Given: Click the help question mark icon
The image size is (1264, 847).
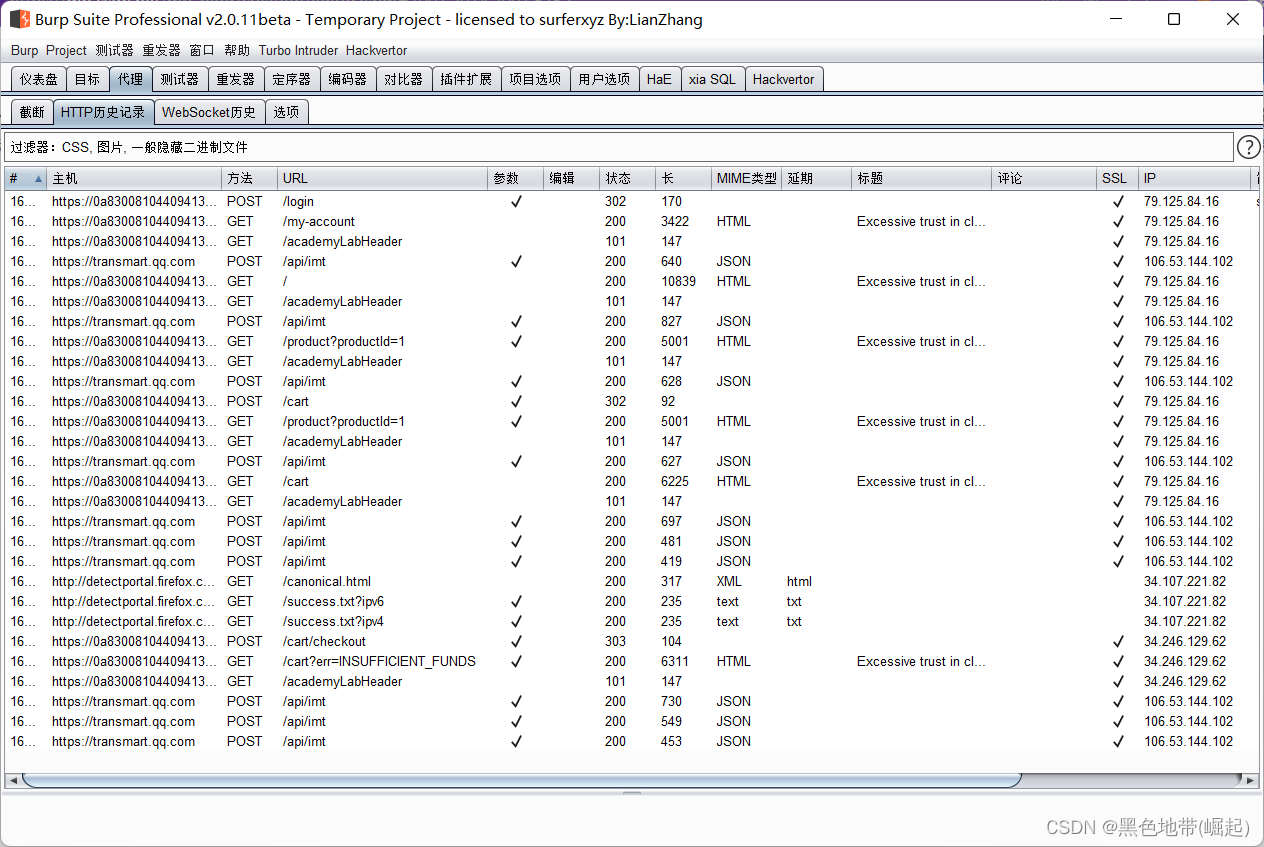Looking at the screenshot, I should (x=1249, y=148).
